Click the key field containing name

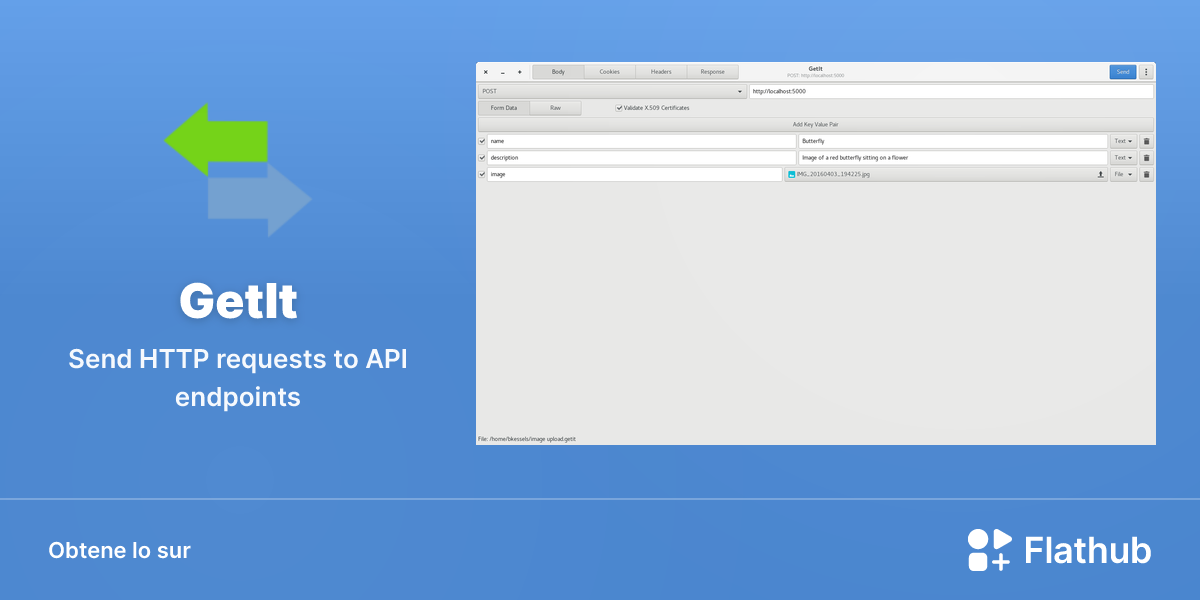point(642,142)
